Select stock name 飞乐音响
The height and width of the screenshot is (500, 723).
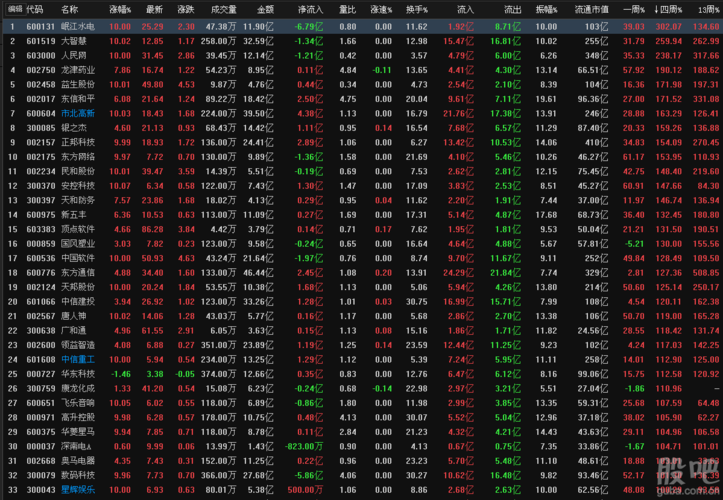78,403
